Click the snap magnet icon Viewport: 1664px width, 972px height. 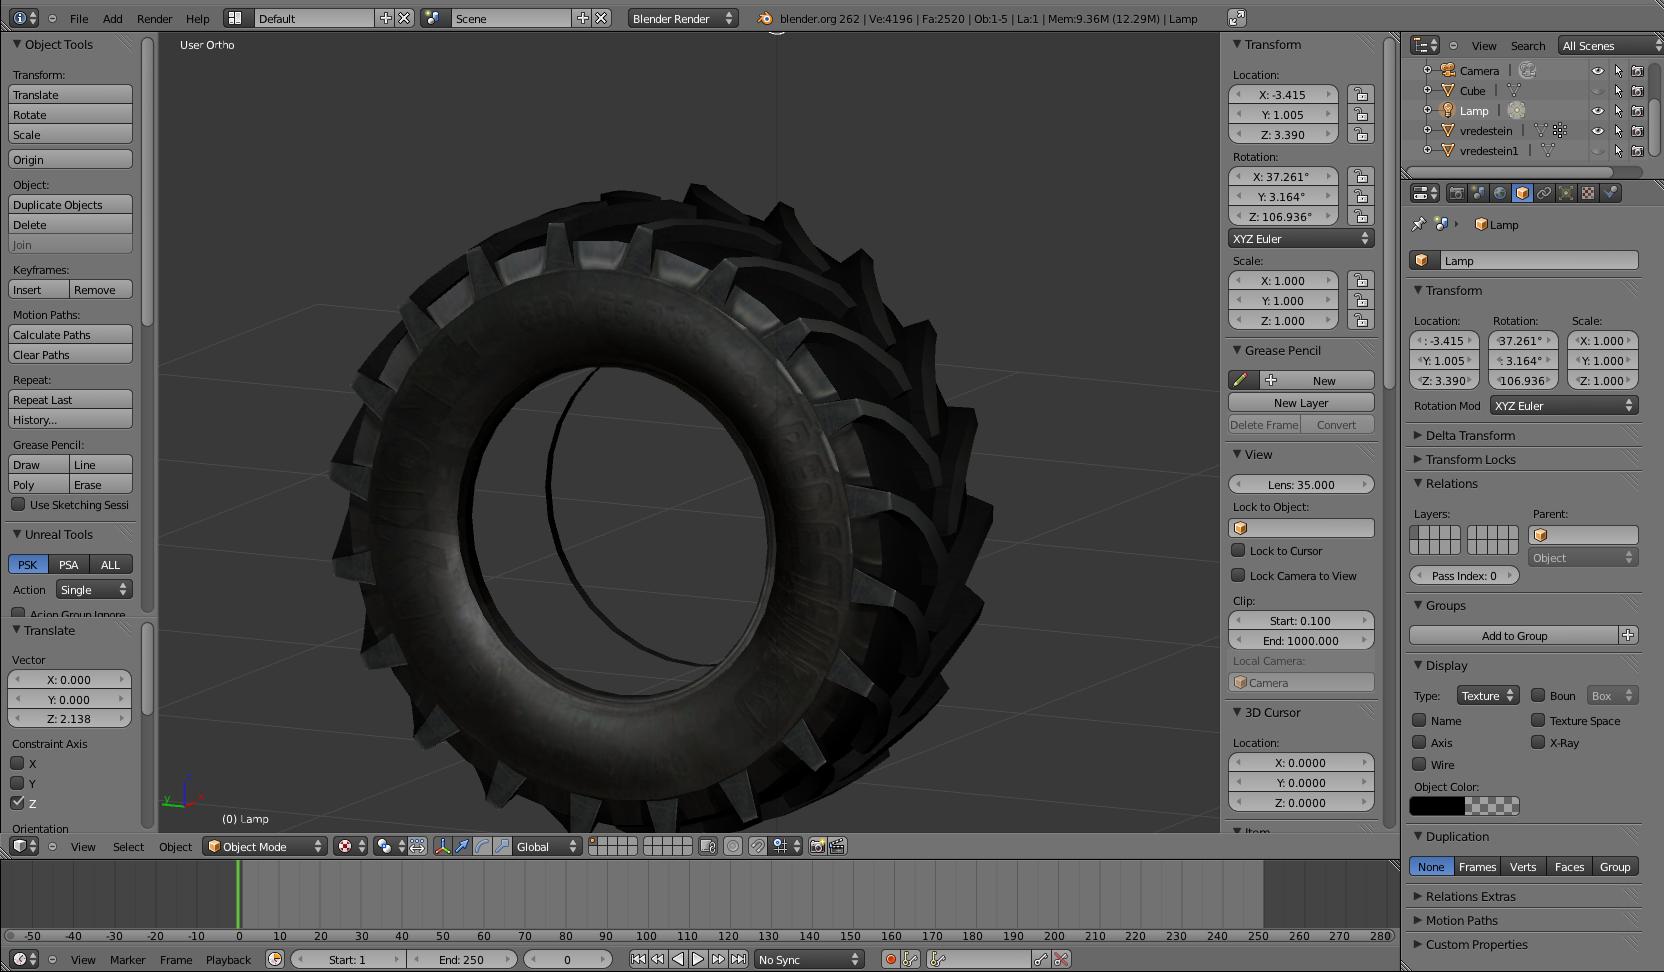757,846
